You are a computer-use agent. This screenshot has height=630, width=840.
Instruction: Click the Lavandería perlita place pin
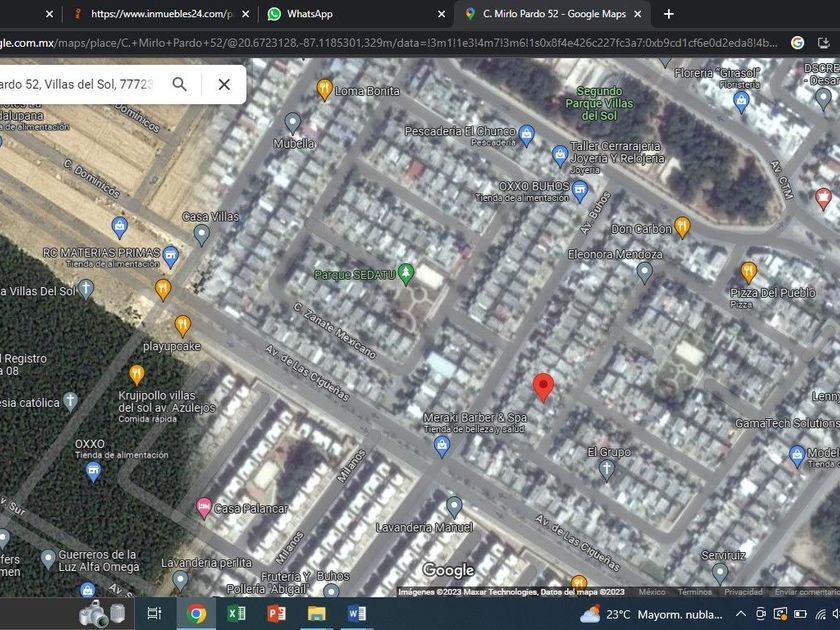click(180, 581)
